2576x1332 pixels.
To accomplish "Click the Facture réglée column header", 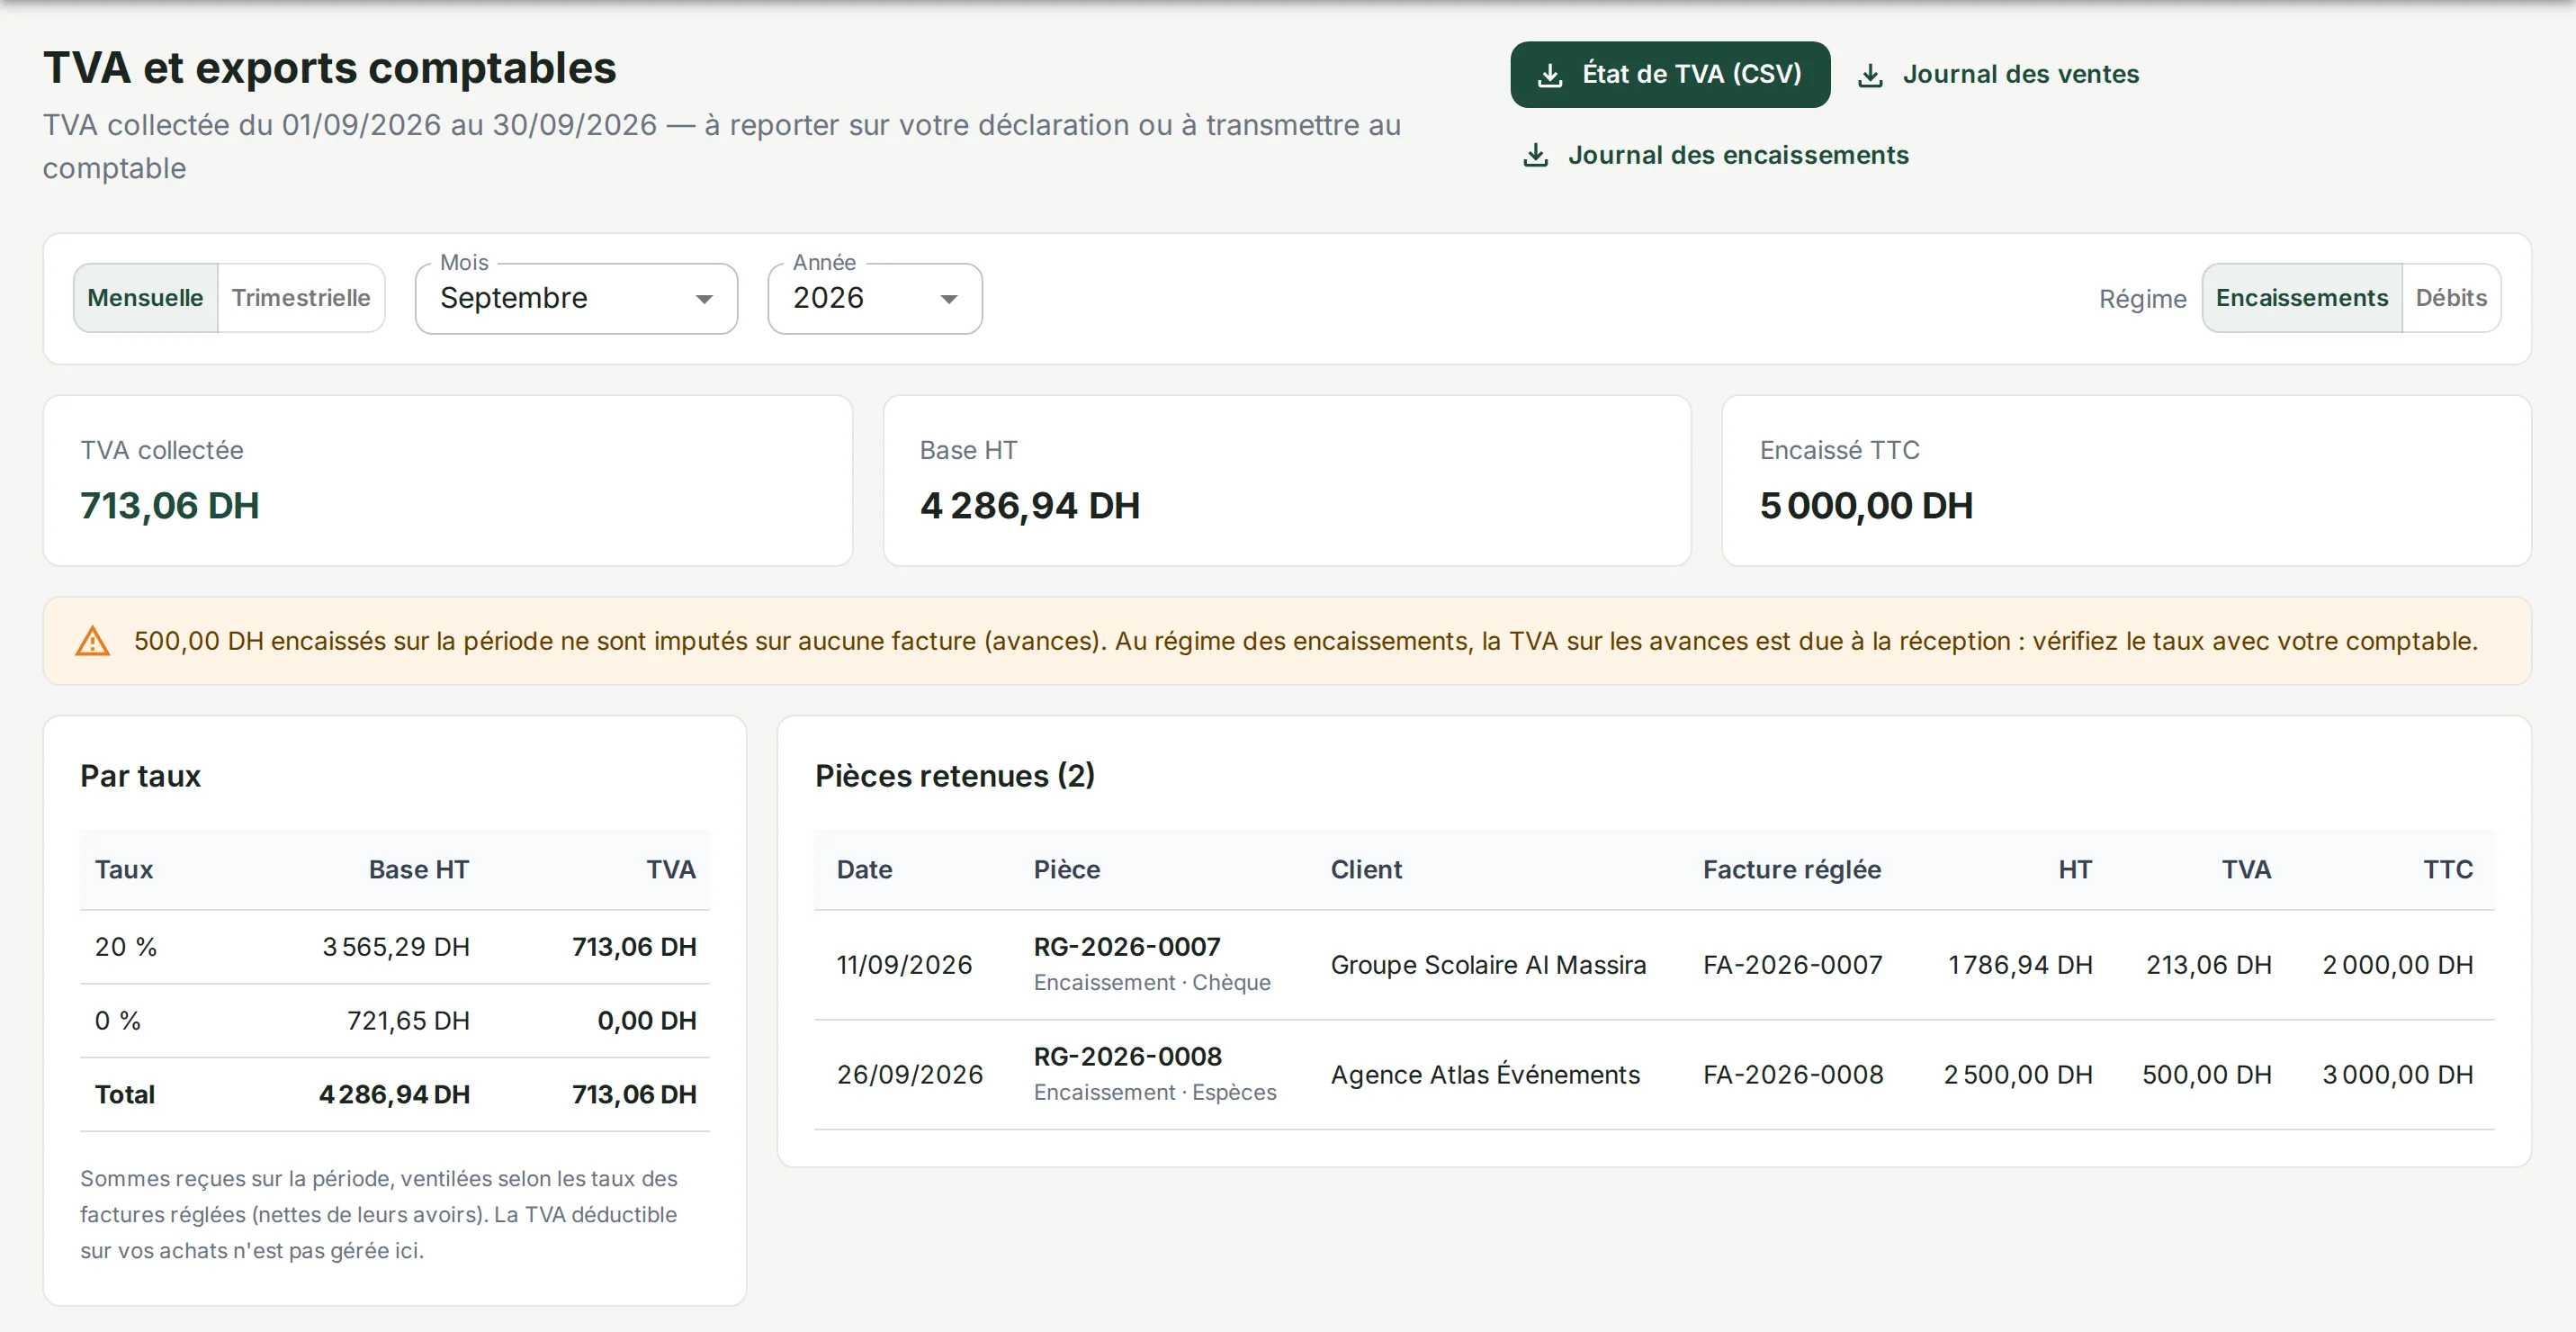I will [x=1792, y=870].
